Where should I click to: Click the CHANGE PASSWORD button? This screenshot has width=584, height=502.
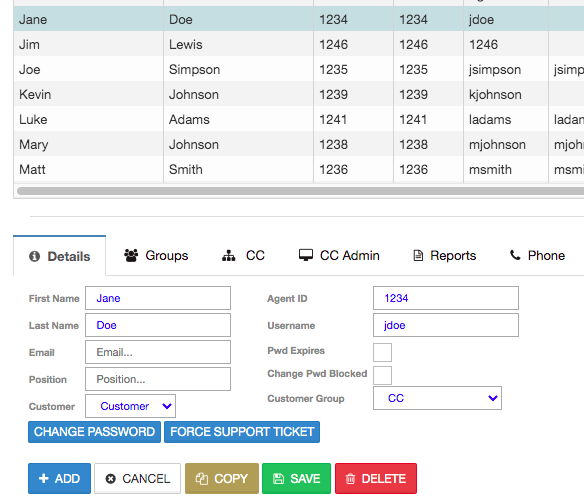(x=94, y=432)
